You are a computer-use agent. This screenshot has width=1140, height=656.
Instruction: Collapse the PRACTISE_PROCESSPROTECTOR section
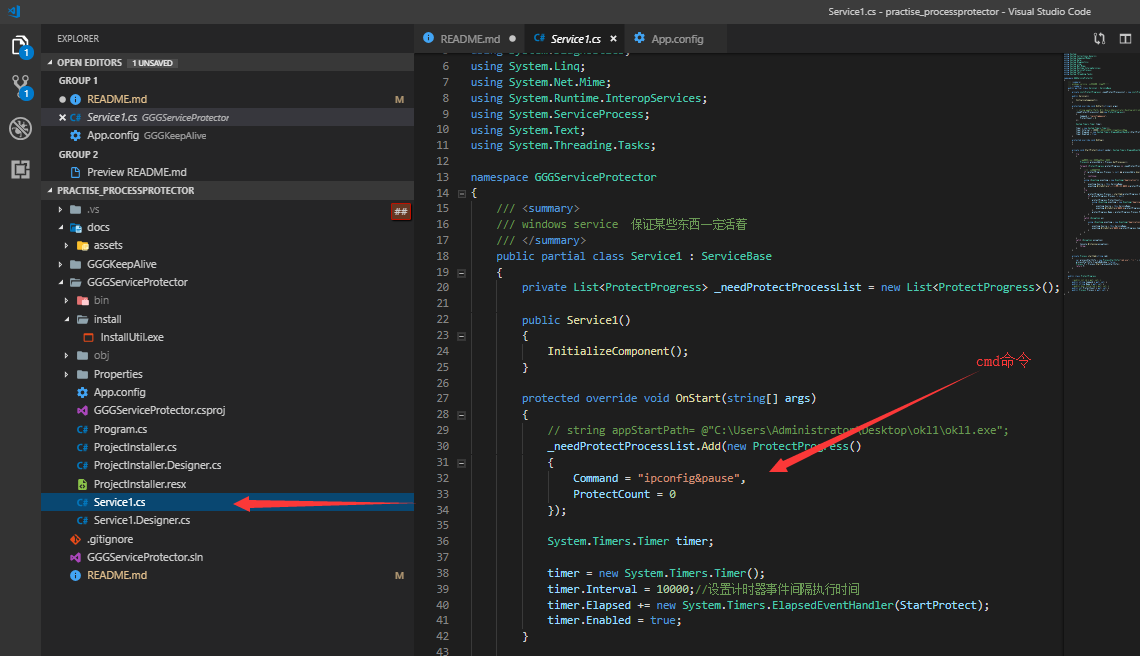tap(50, 191)
